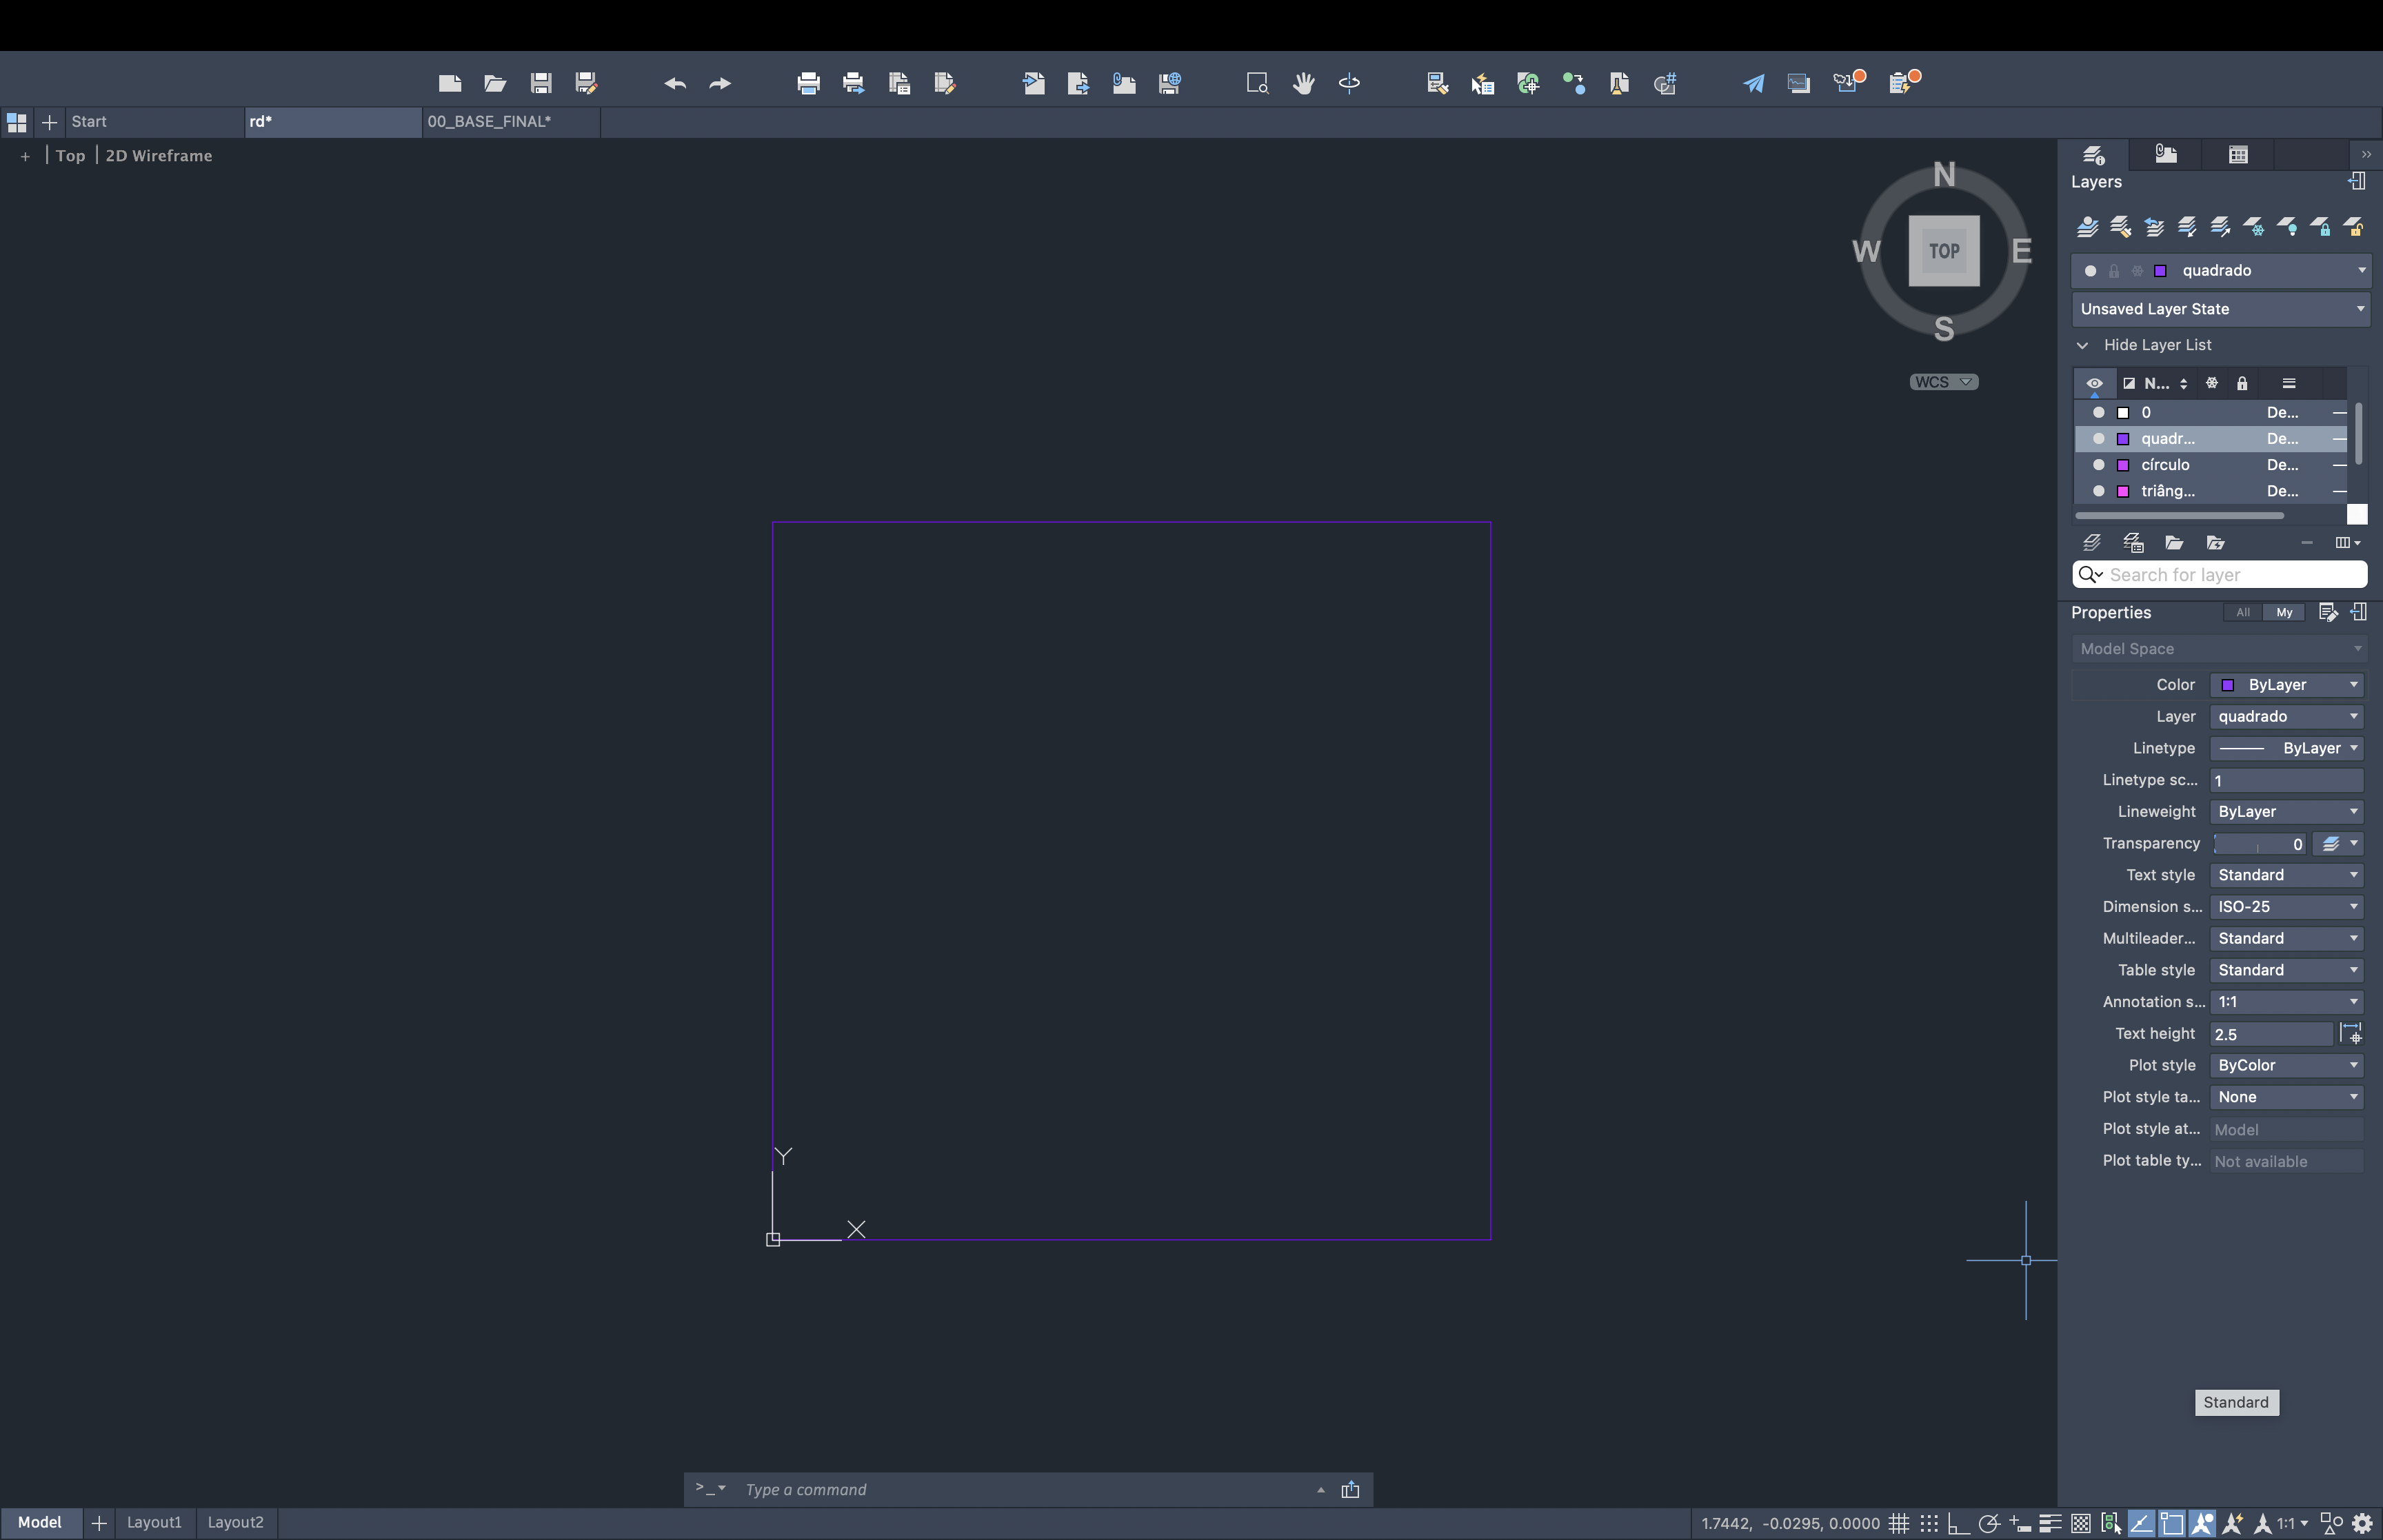The image size is (2383, 1540).
Task: Click the Pan hand tool icon
Action: click(x=1303, y=83)
